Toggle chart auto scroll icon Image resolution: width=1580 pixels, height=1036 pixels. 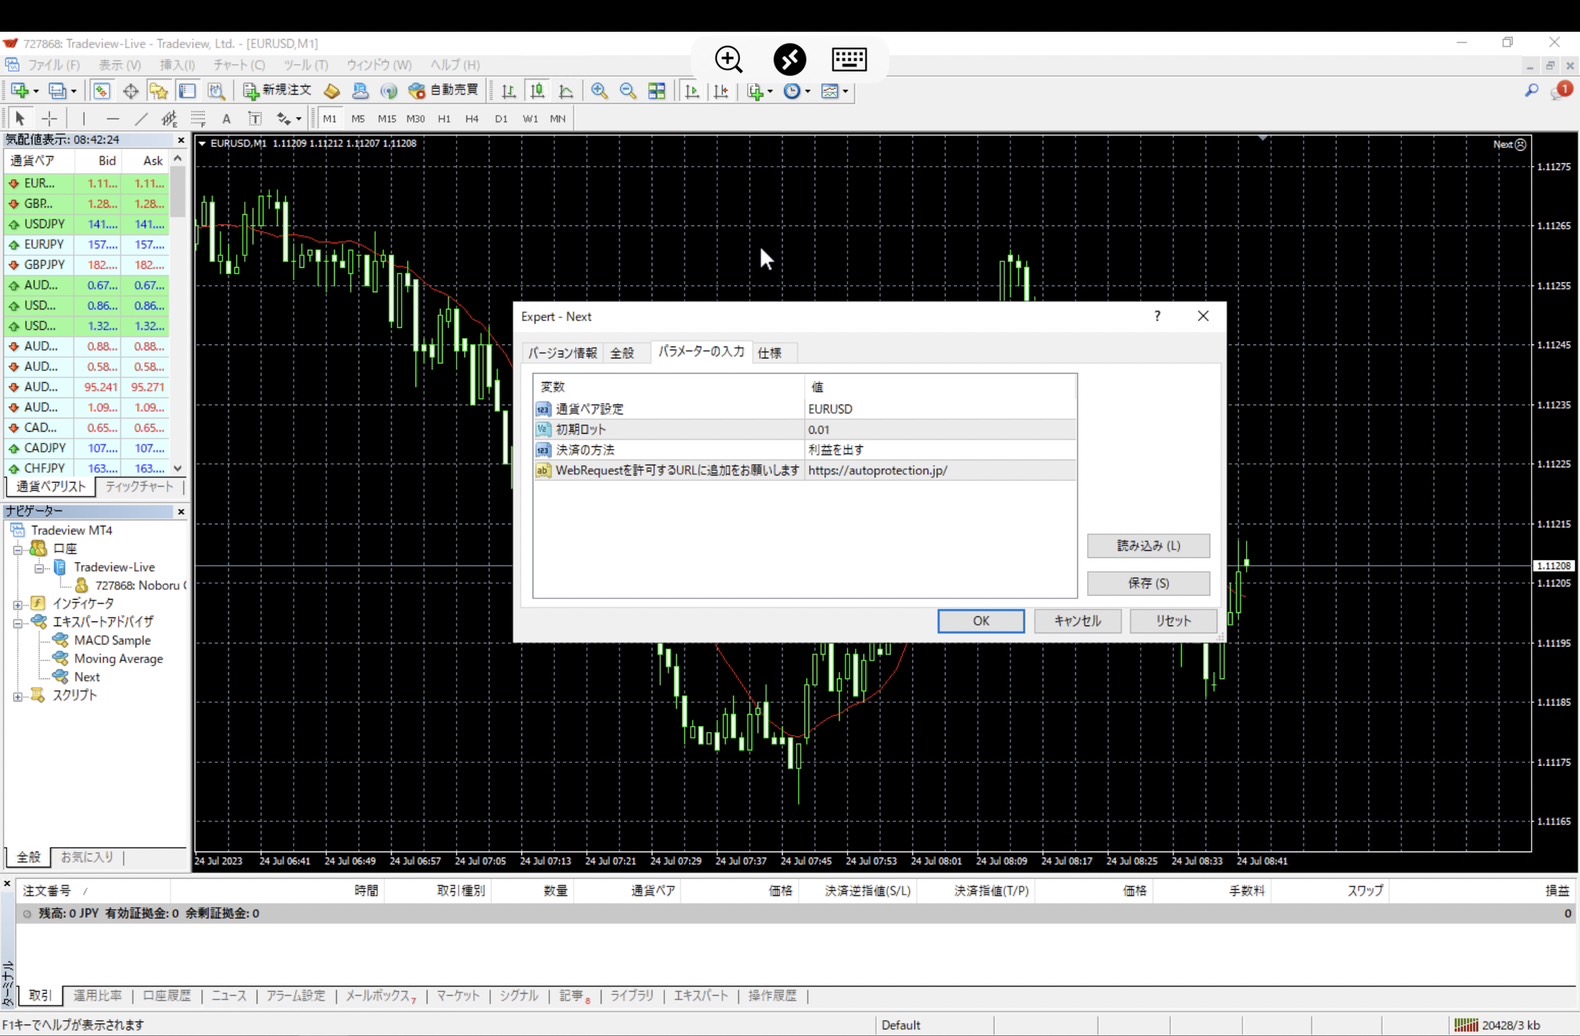pos(692,91)
